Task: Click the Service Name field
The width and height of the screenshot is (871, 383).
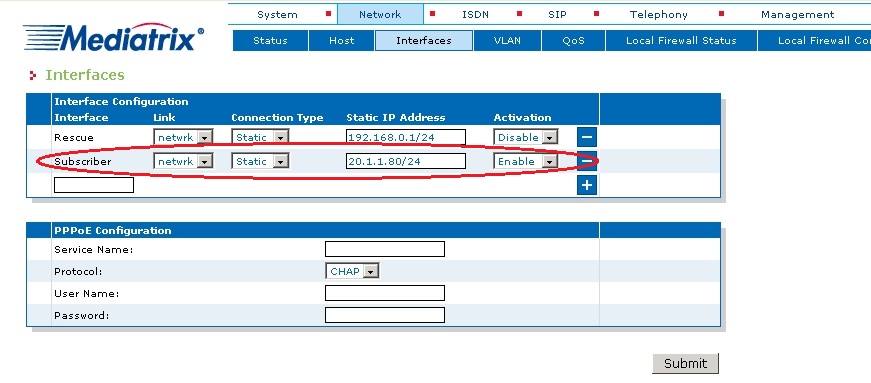Action: [385, 249]
